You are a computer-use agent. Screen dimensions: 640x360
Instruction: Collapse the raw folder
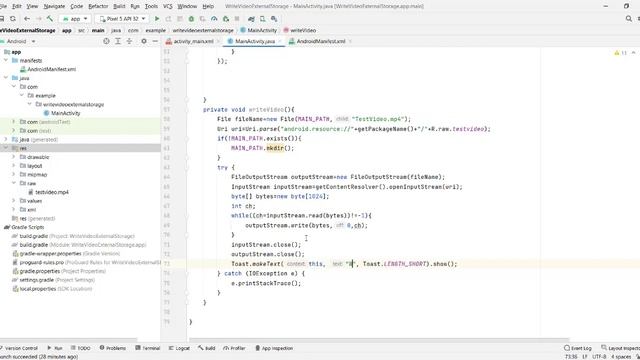(13, 183)
